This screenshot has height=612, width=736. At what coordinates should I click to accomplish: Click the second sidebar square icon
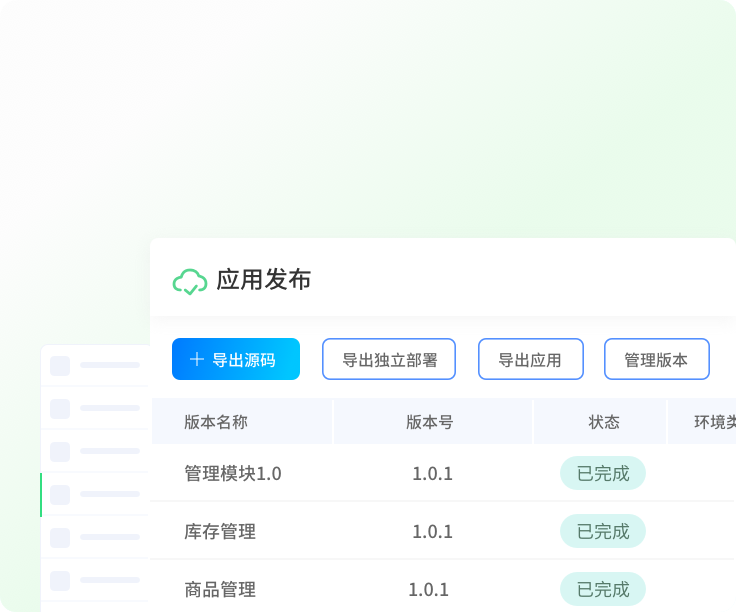(x=60, y=408)
